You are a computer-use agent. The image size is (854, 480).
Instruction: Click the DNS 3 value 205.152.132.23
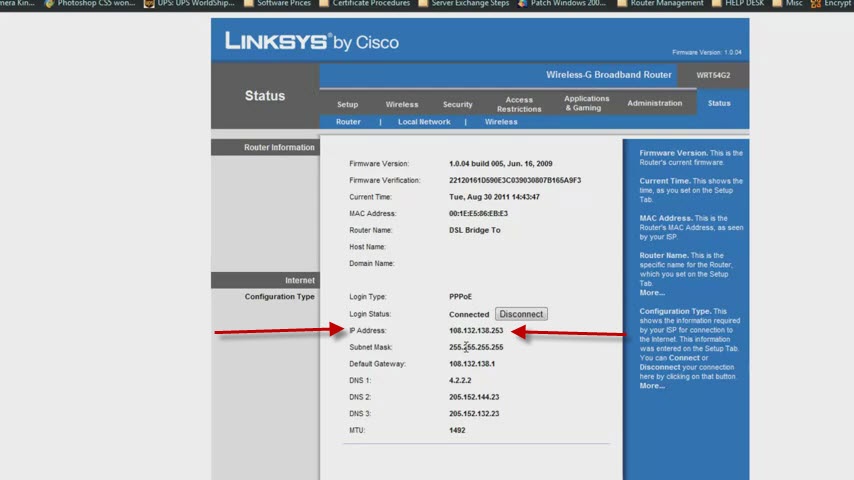pos(474,414)
